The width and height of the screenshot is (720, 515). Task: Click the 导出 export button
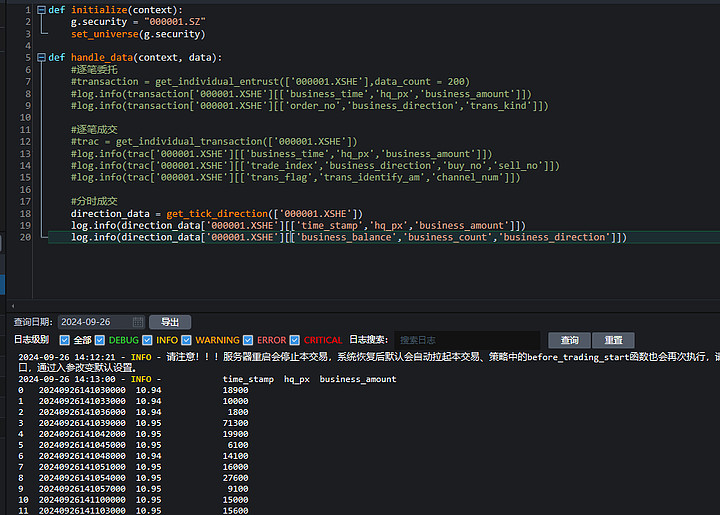pos(169,322)
